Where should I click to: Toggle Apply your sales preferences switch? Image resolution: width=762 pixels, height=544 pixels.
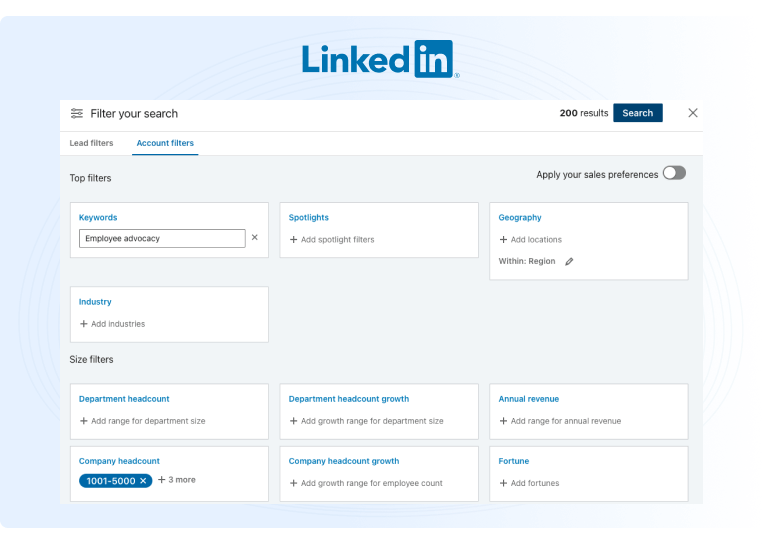pyautogui.click(x=674, y=173)
